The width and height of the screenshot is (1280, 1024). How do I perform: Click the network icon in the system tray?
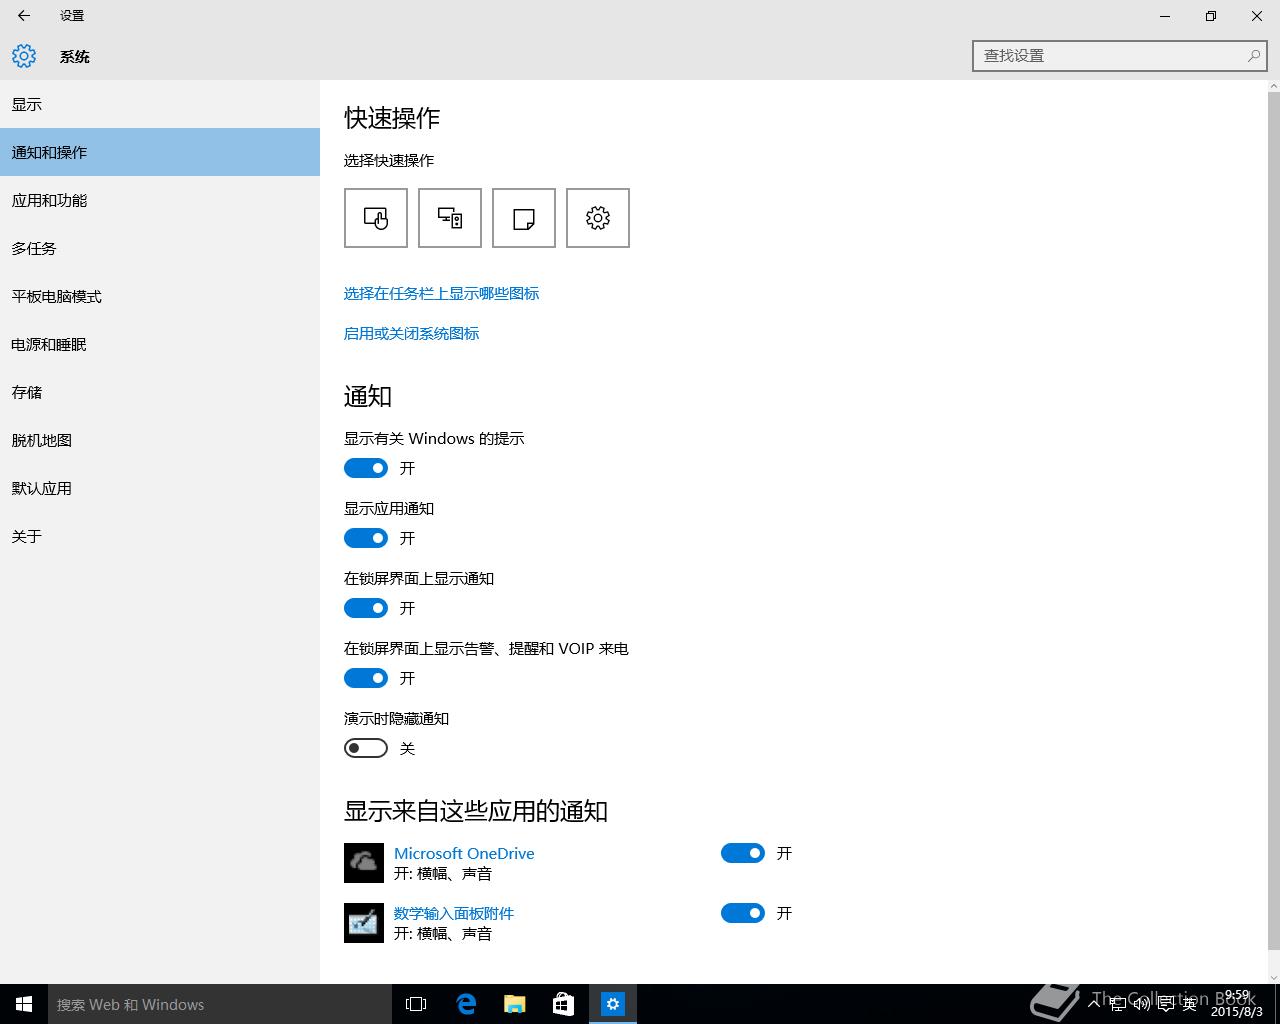click(1120, 1004)
